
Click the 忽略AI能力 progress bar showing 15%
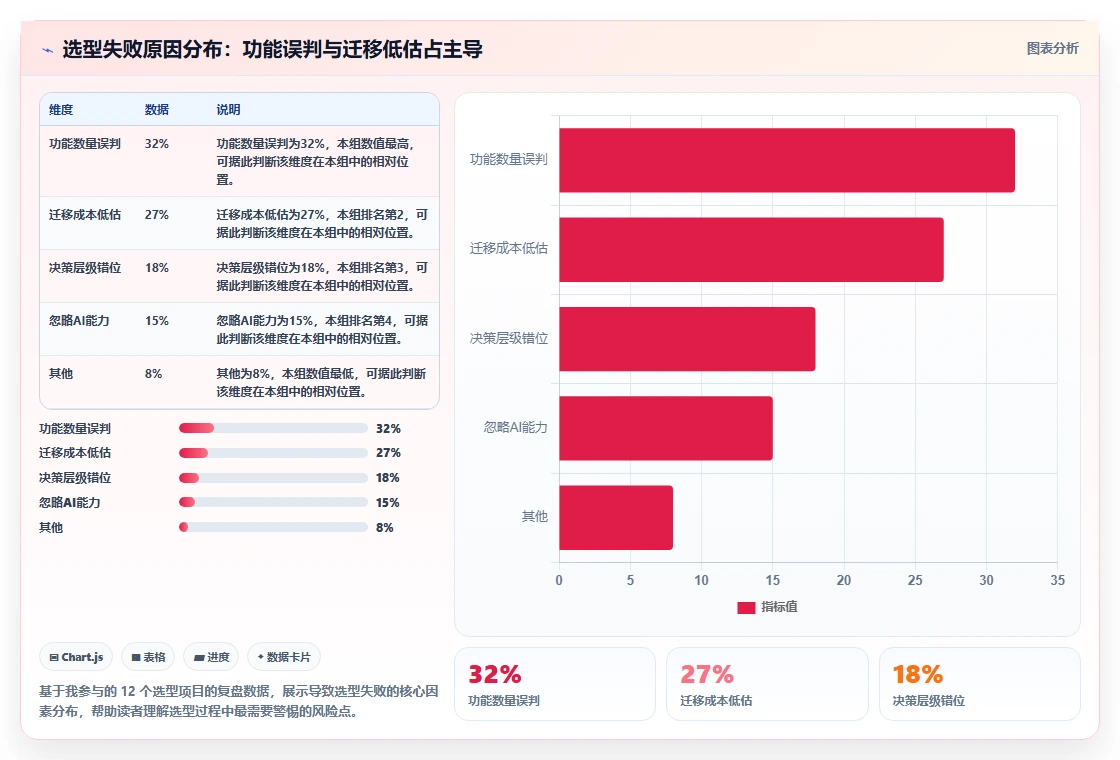pyautogui.click(x=273, y=502)
